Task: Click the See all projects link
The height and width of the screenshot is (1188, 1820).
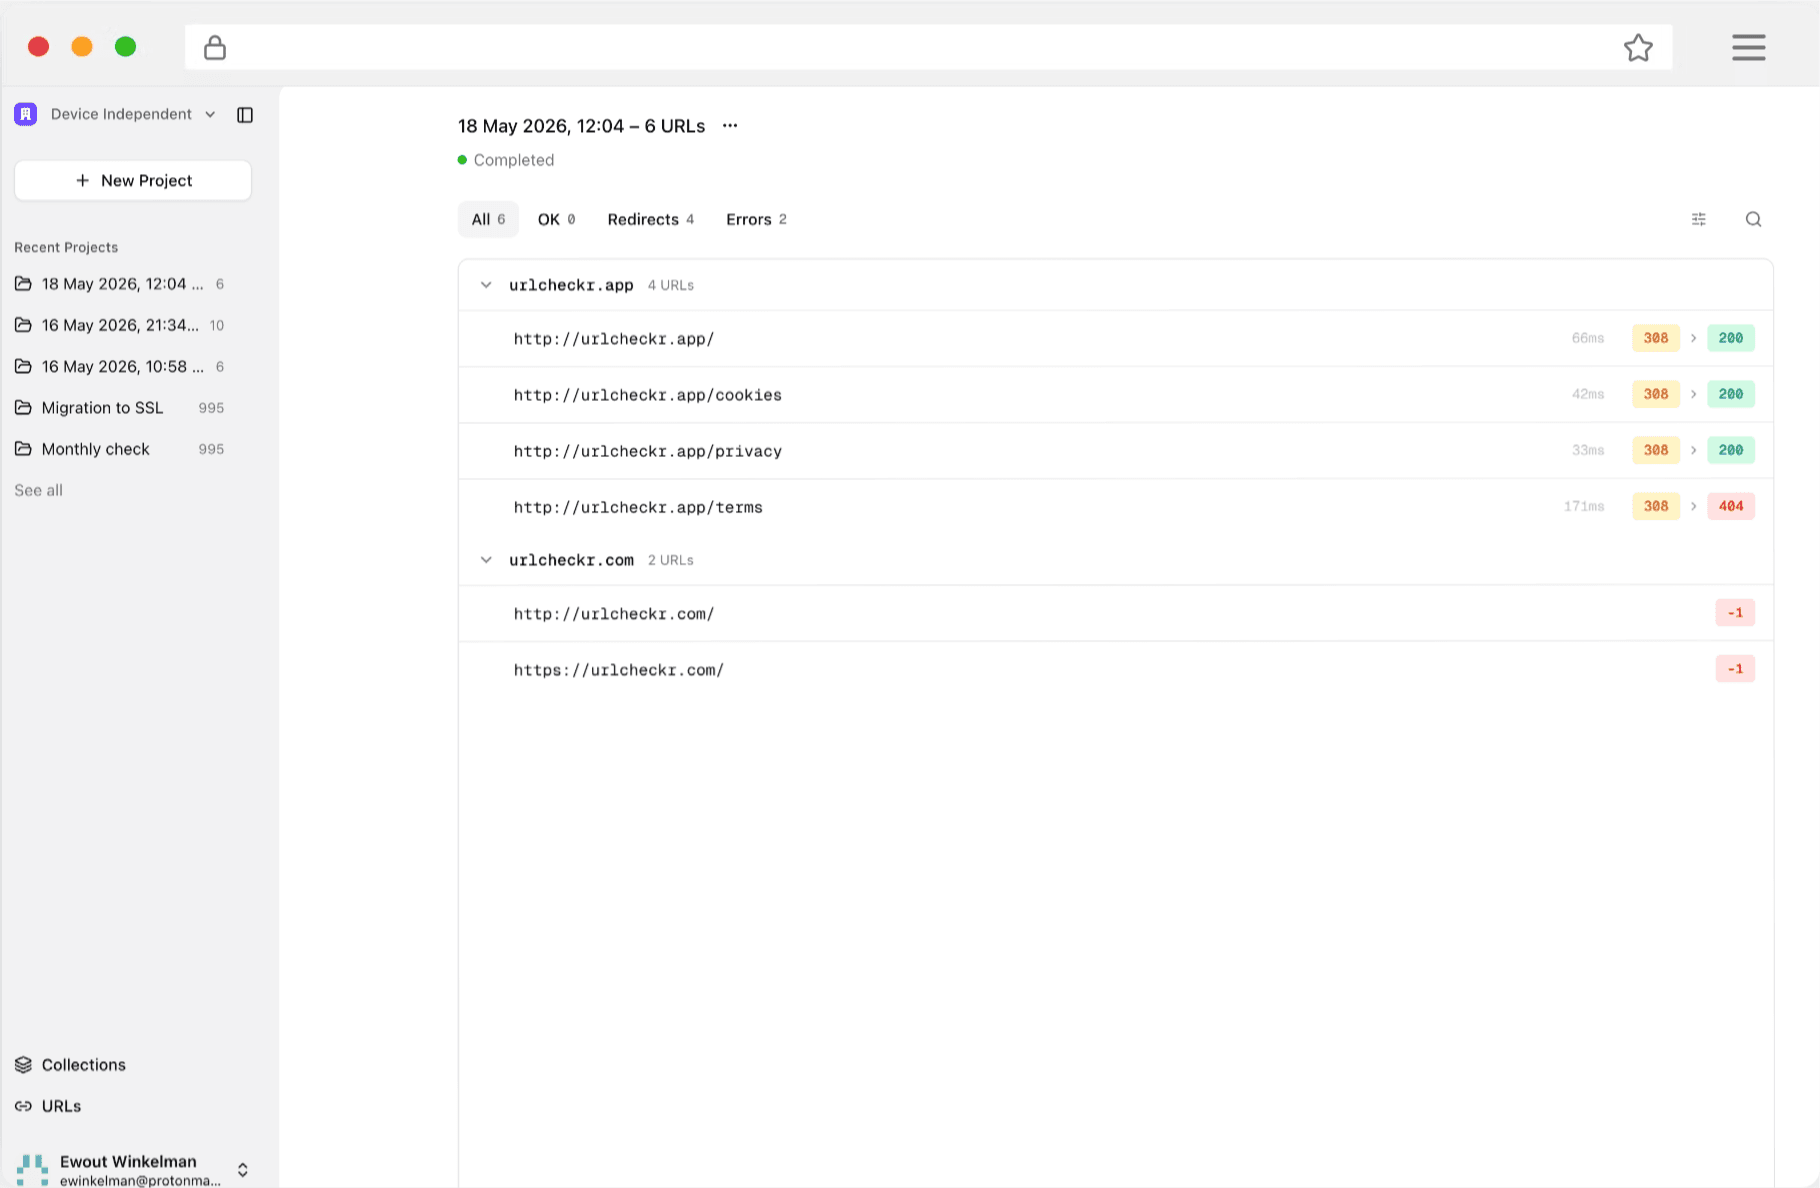Action: click(x=38, y=490)
